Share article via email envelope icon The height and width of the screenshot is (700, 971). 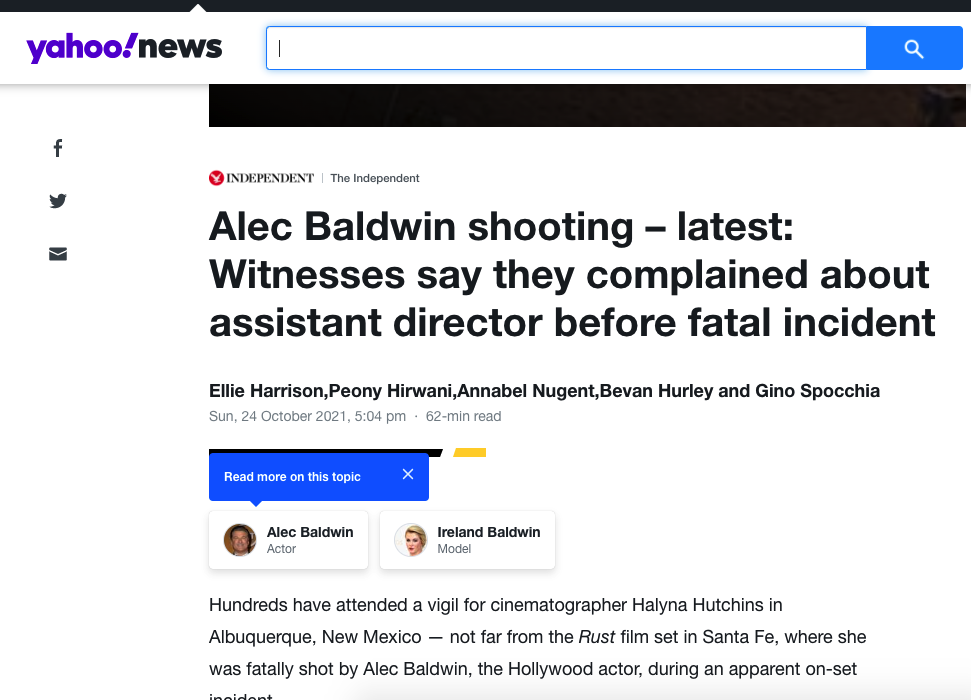click(x=58, y=254)
